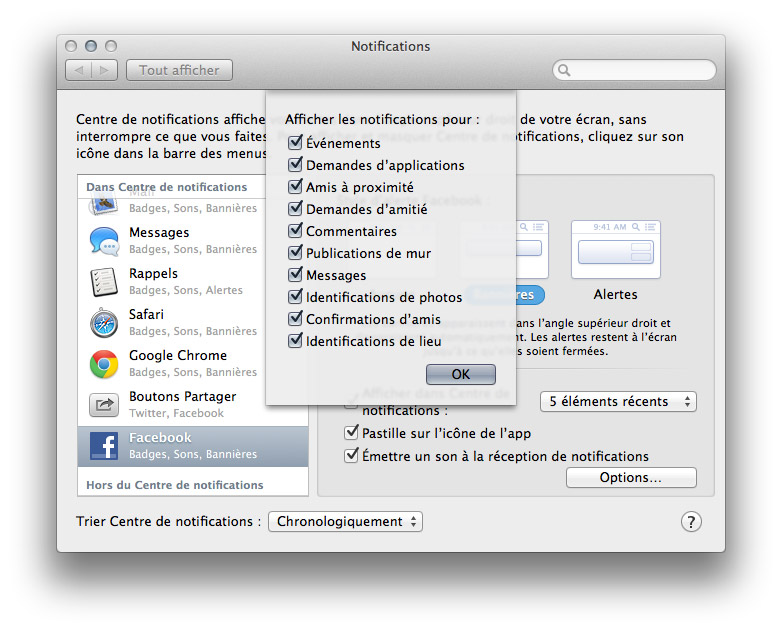Choose the Alertes alert style thumbnail
Viewport: 782px width, 631px height.
(x=615, y=249)
